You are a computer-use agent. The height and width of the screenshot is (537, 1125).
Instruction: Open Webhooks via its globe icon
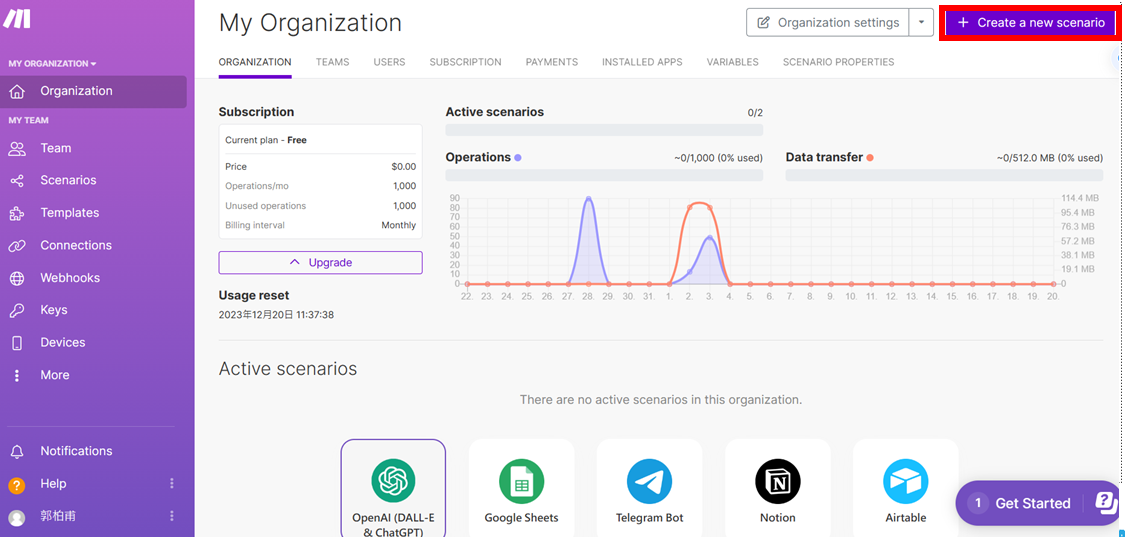click(17, 278)
